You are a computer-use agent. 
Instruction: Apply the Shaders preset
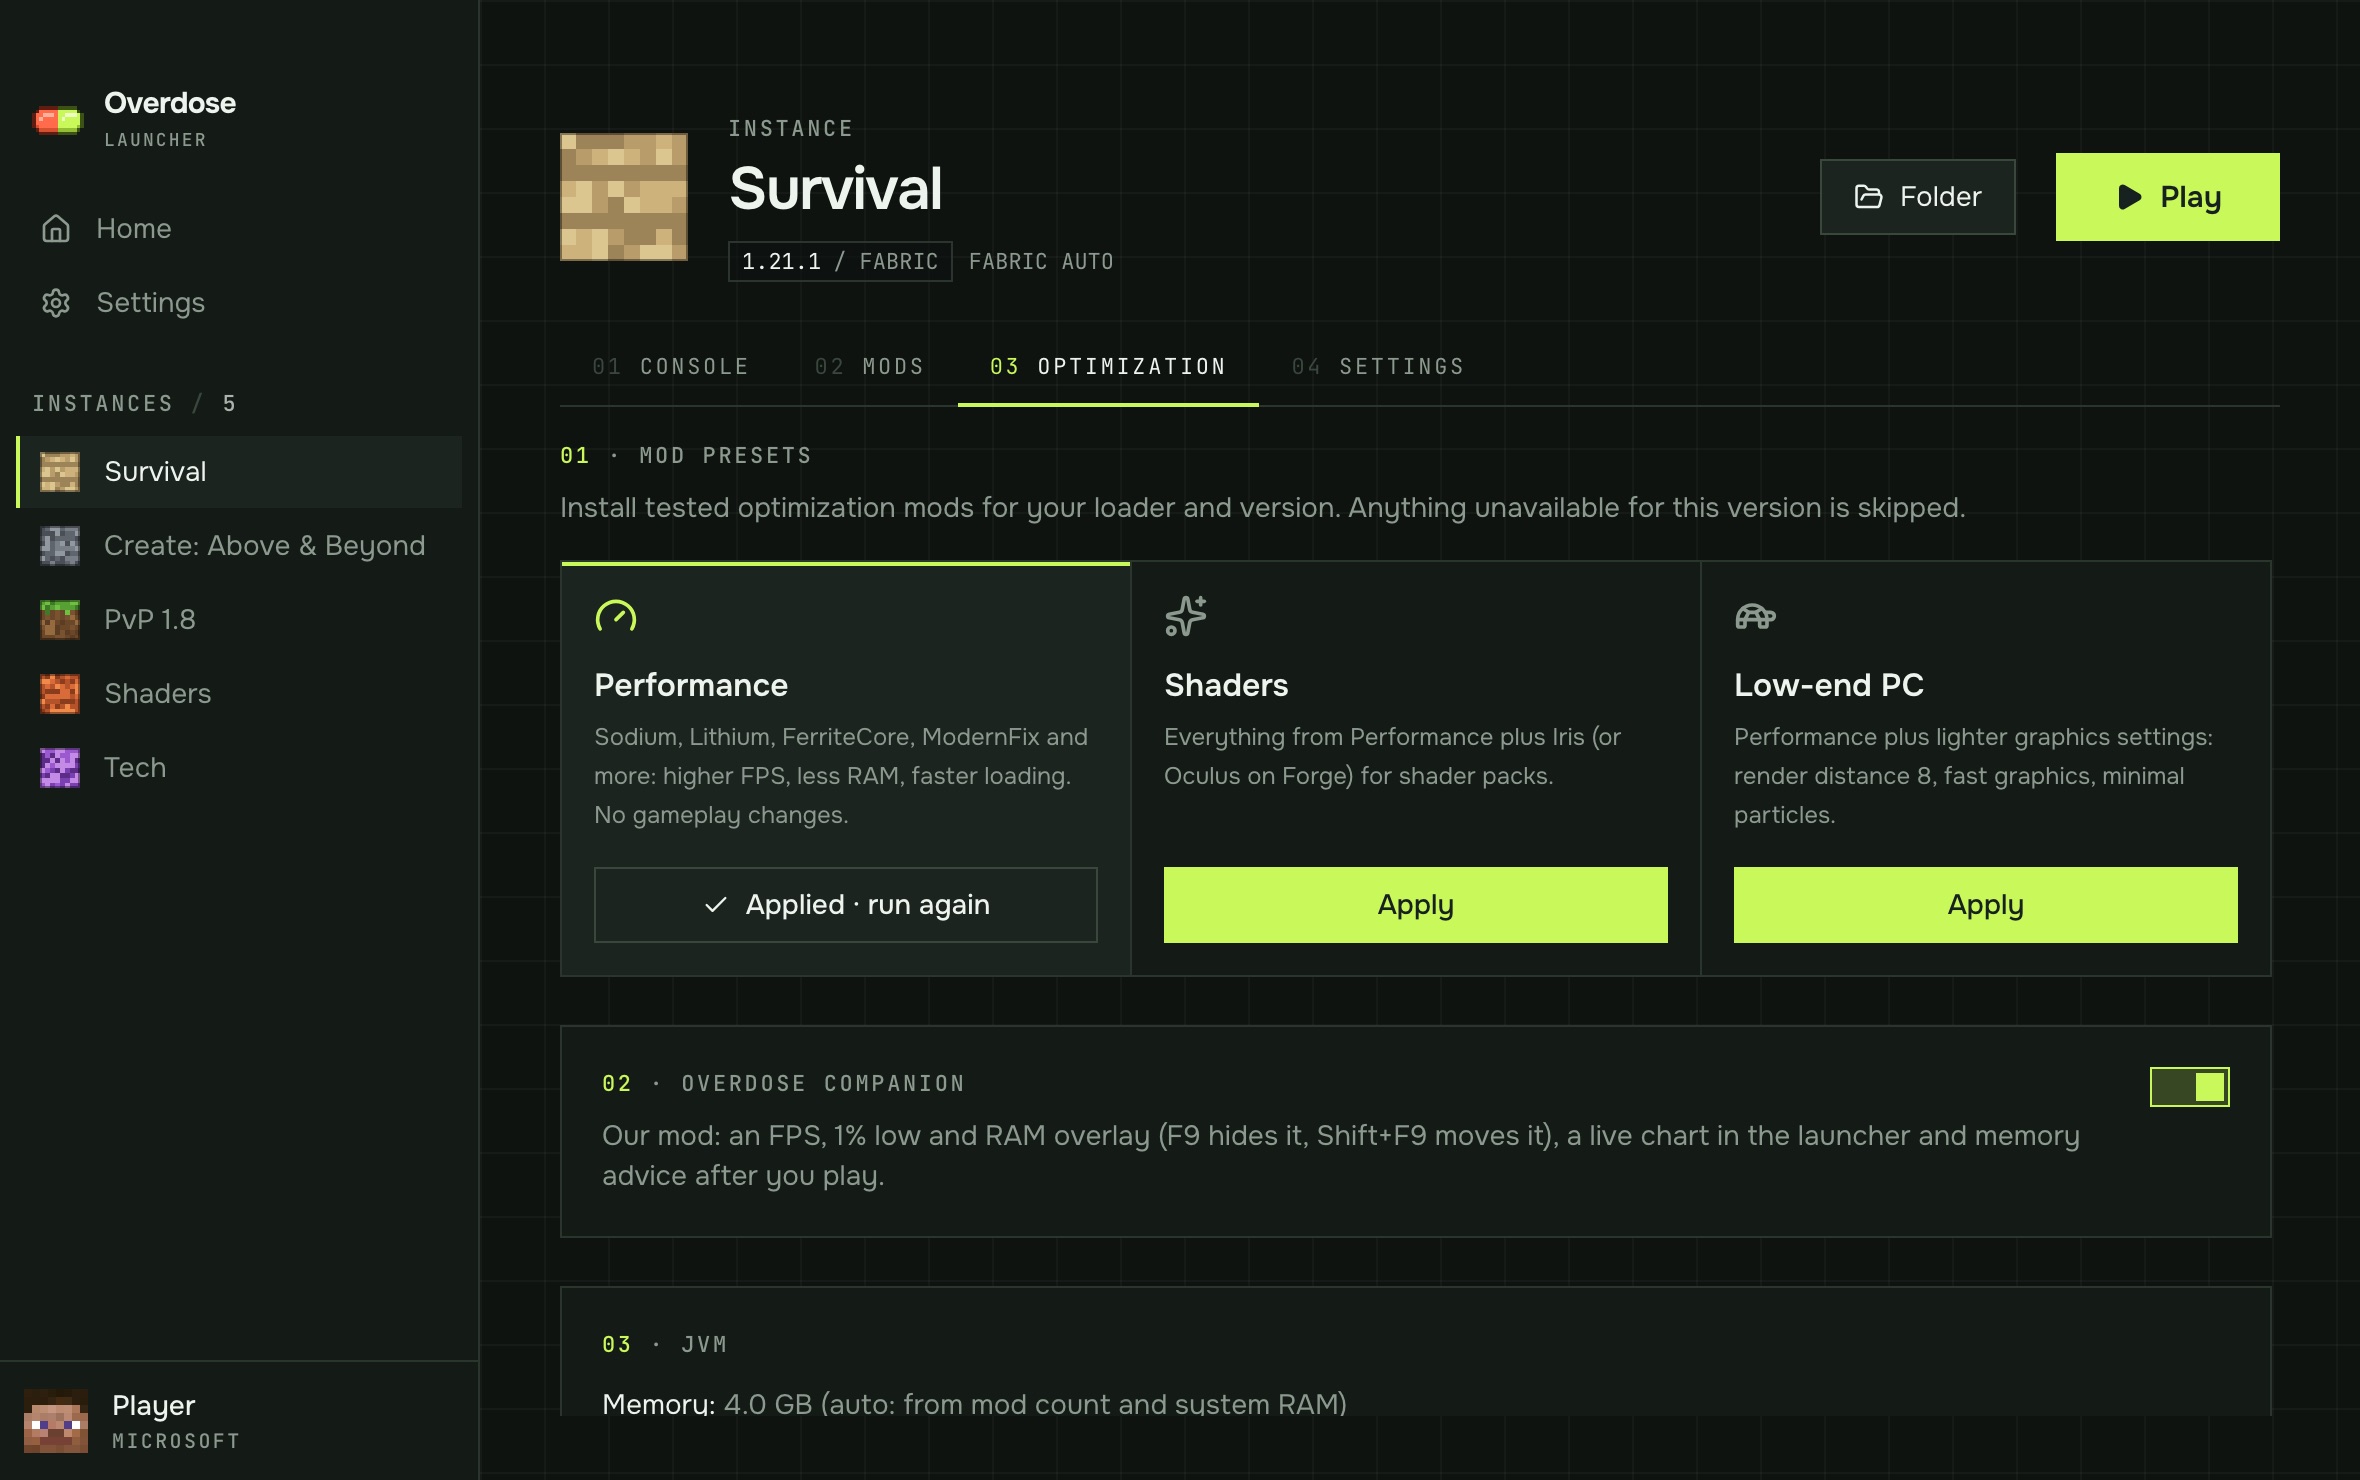[1416, 905]
